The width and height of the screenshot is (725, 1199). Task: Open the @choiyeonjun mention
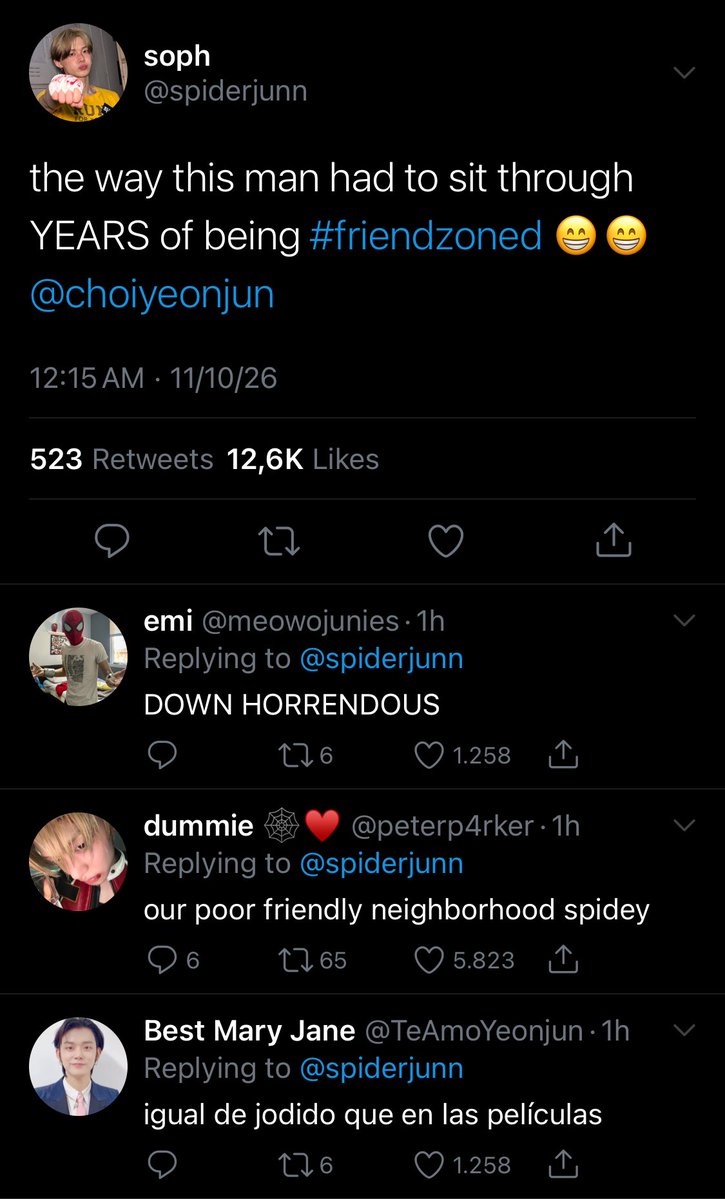coord(151,294)
